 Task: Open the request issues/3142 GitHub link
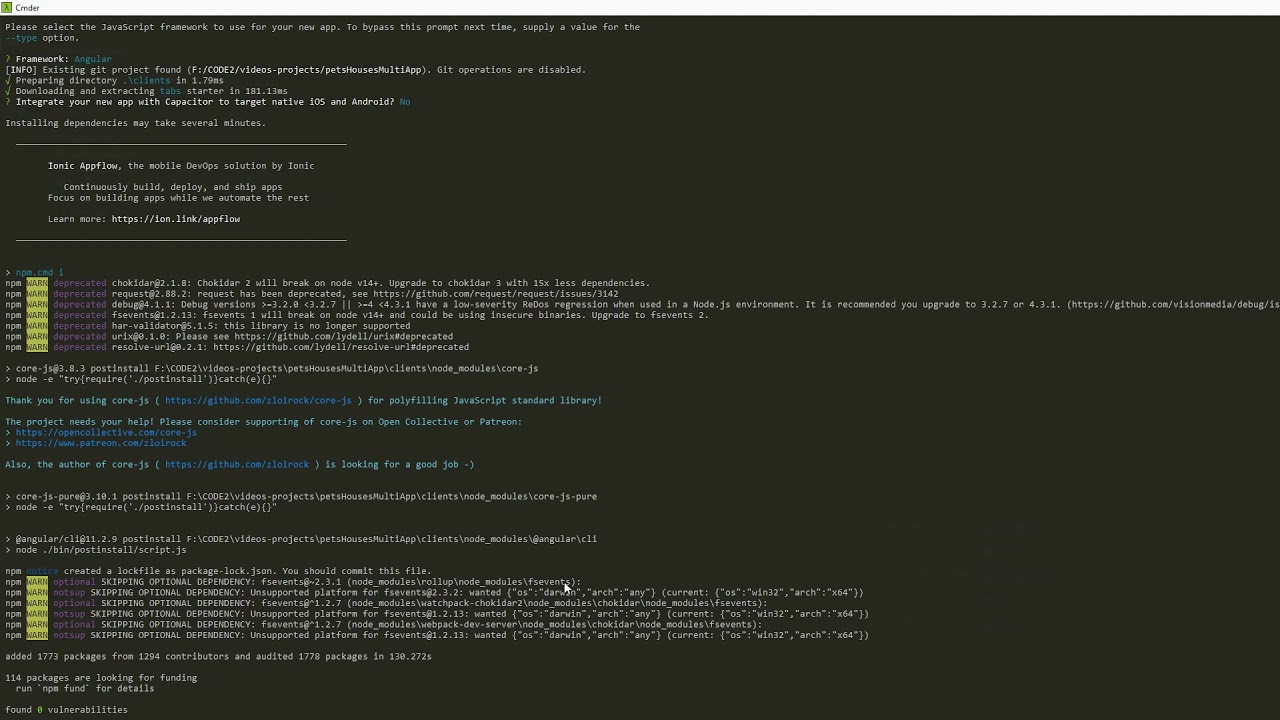496,294
